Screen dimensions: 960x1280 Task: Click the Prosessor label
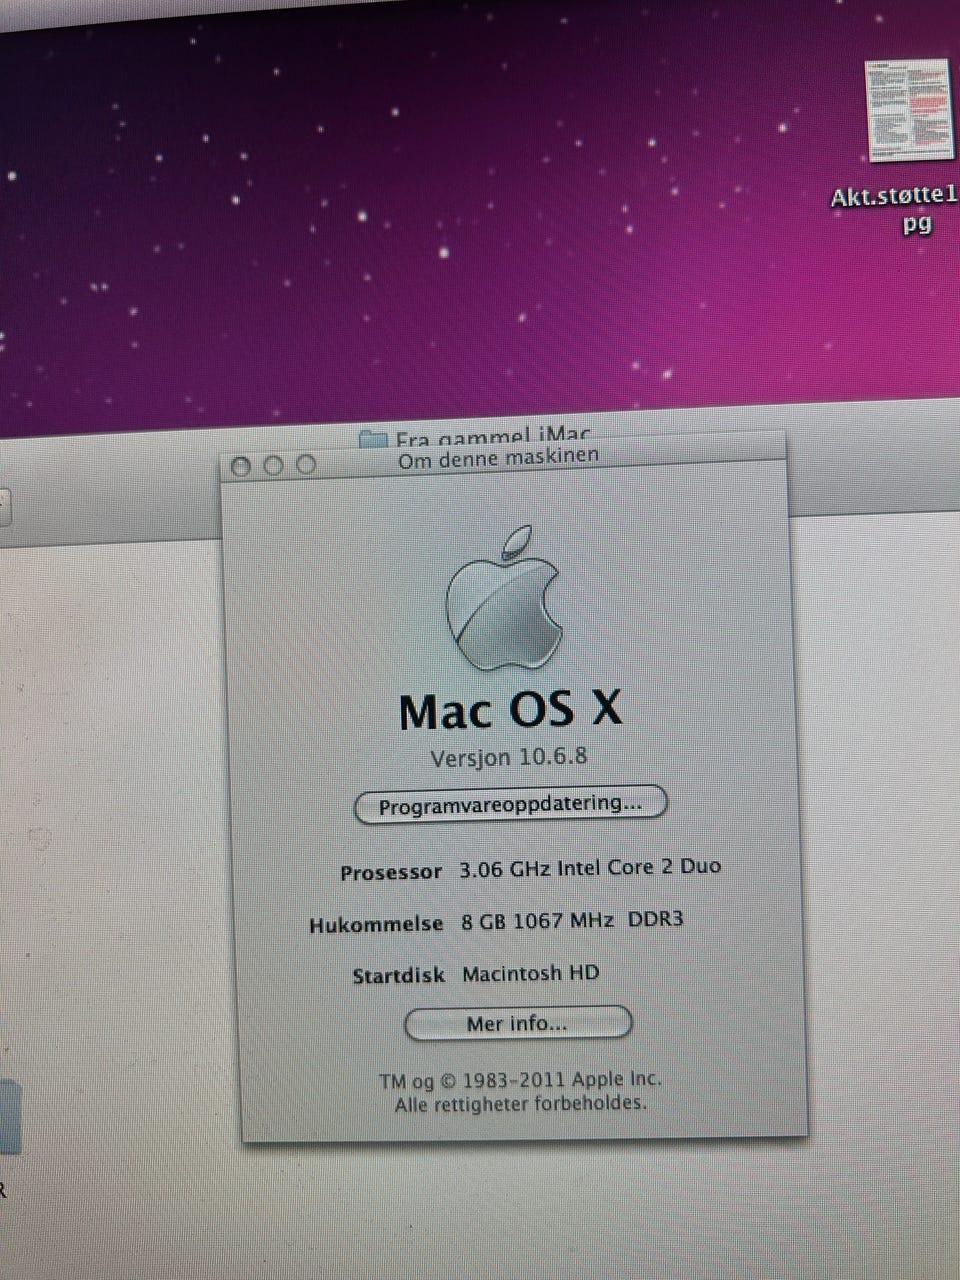tap(391, 873)
